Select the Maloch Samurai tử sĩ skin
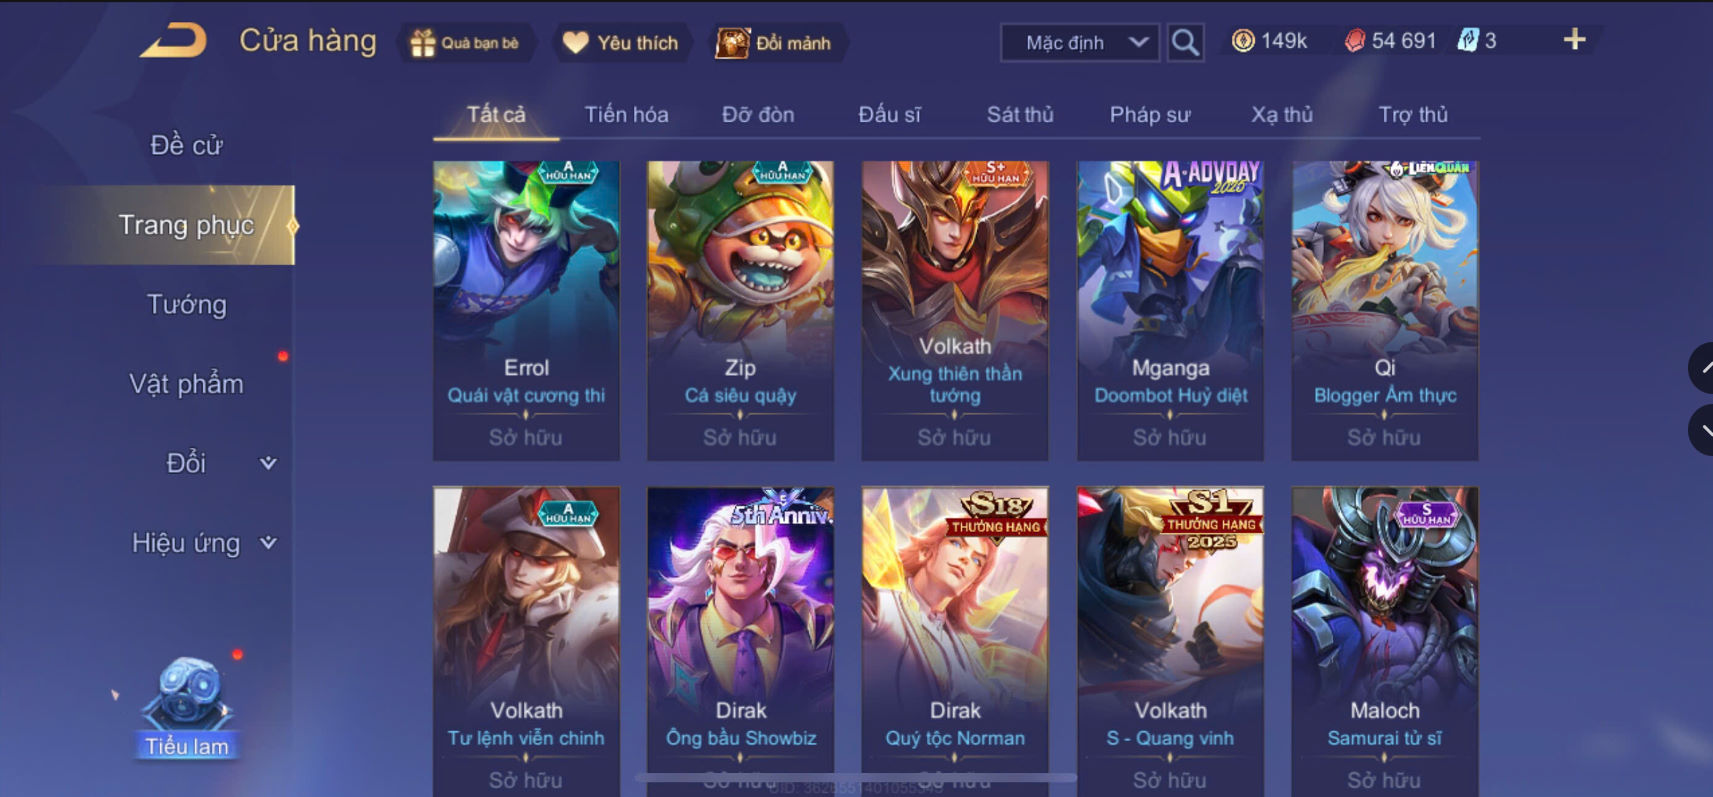 [1384, 641]
